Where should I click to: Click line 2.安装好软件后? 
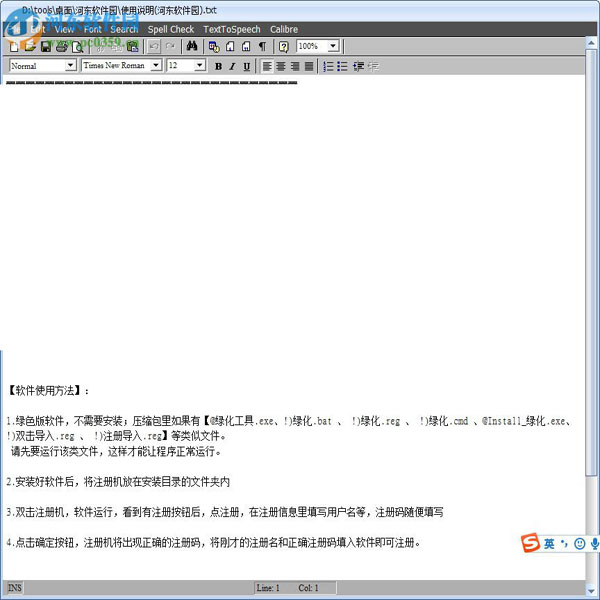coord(118,482)
